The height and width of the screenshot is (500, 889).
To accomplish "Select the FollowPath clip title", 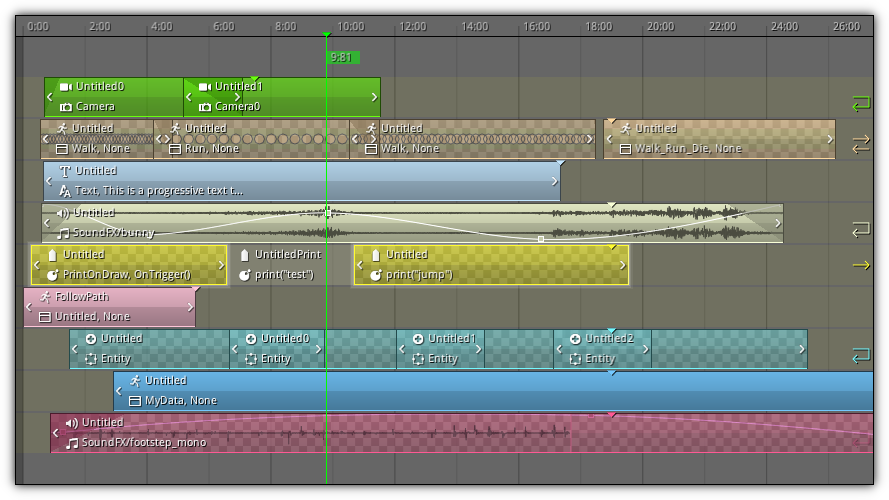I will coord(82,296).
